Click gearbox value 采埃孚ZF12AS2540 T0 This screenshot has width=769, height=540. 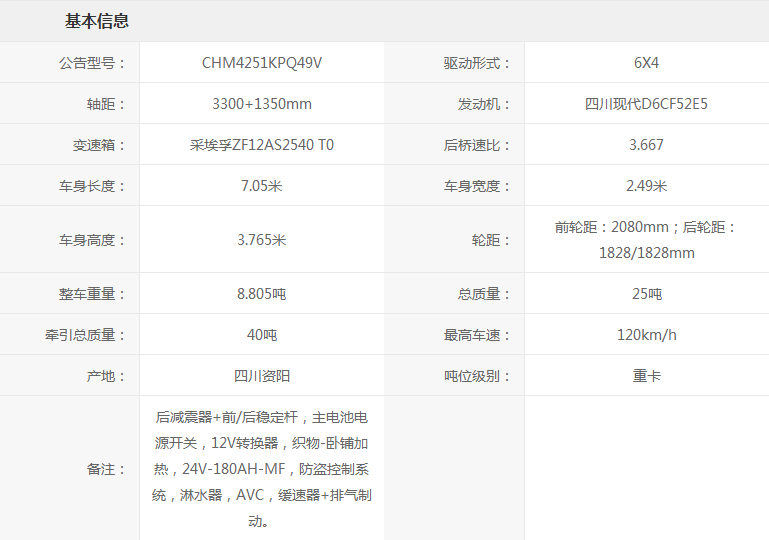(x=262, y=145)
